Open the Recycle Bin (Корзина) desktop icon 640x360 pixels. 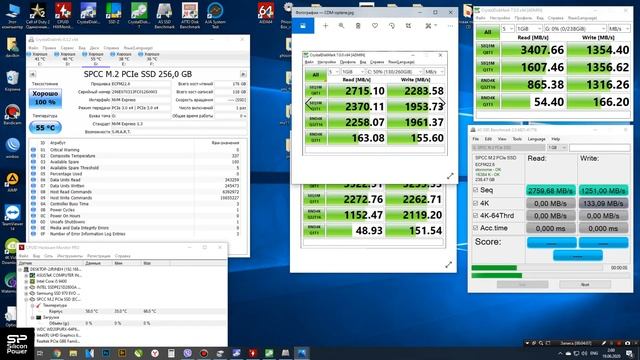tap(12, 81)
